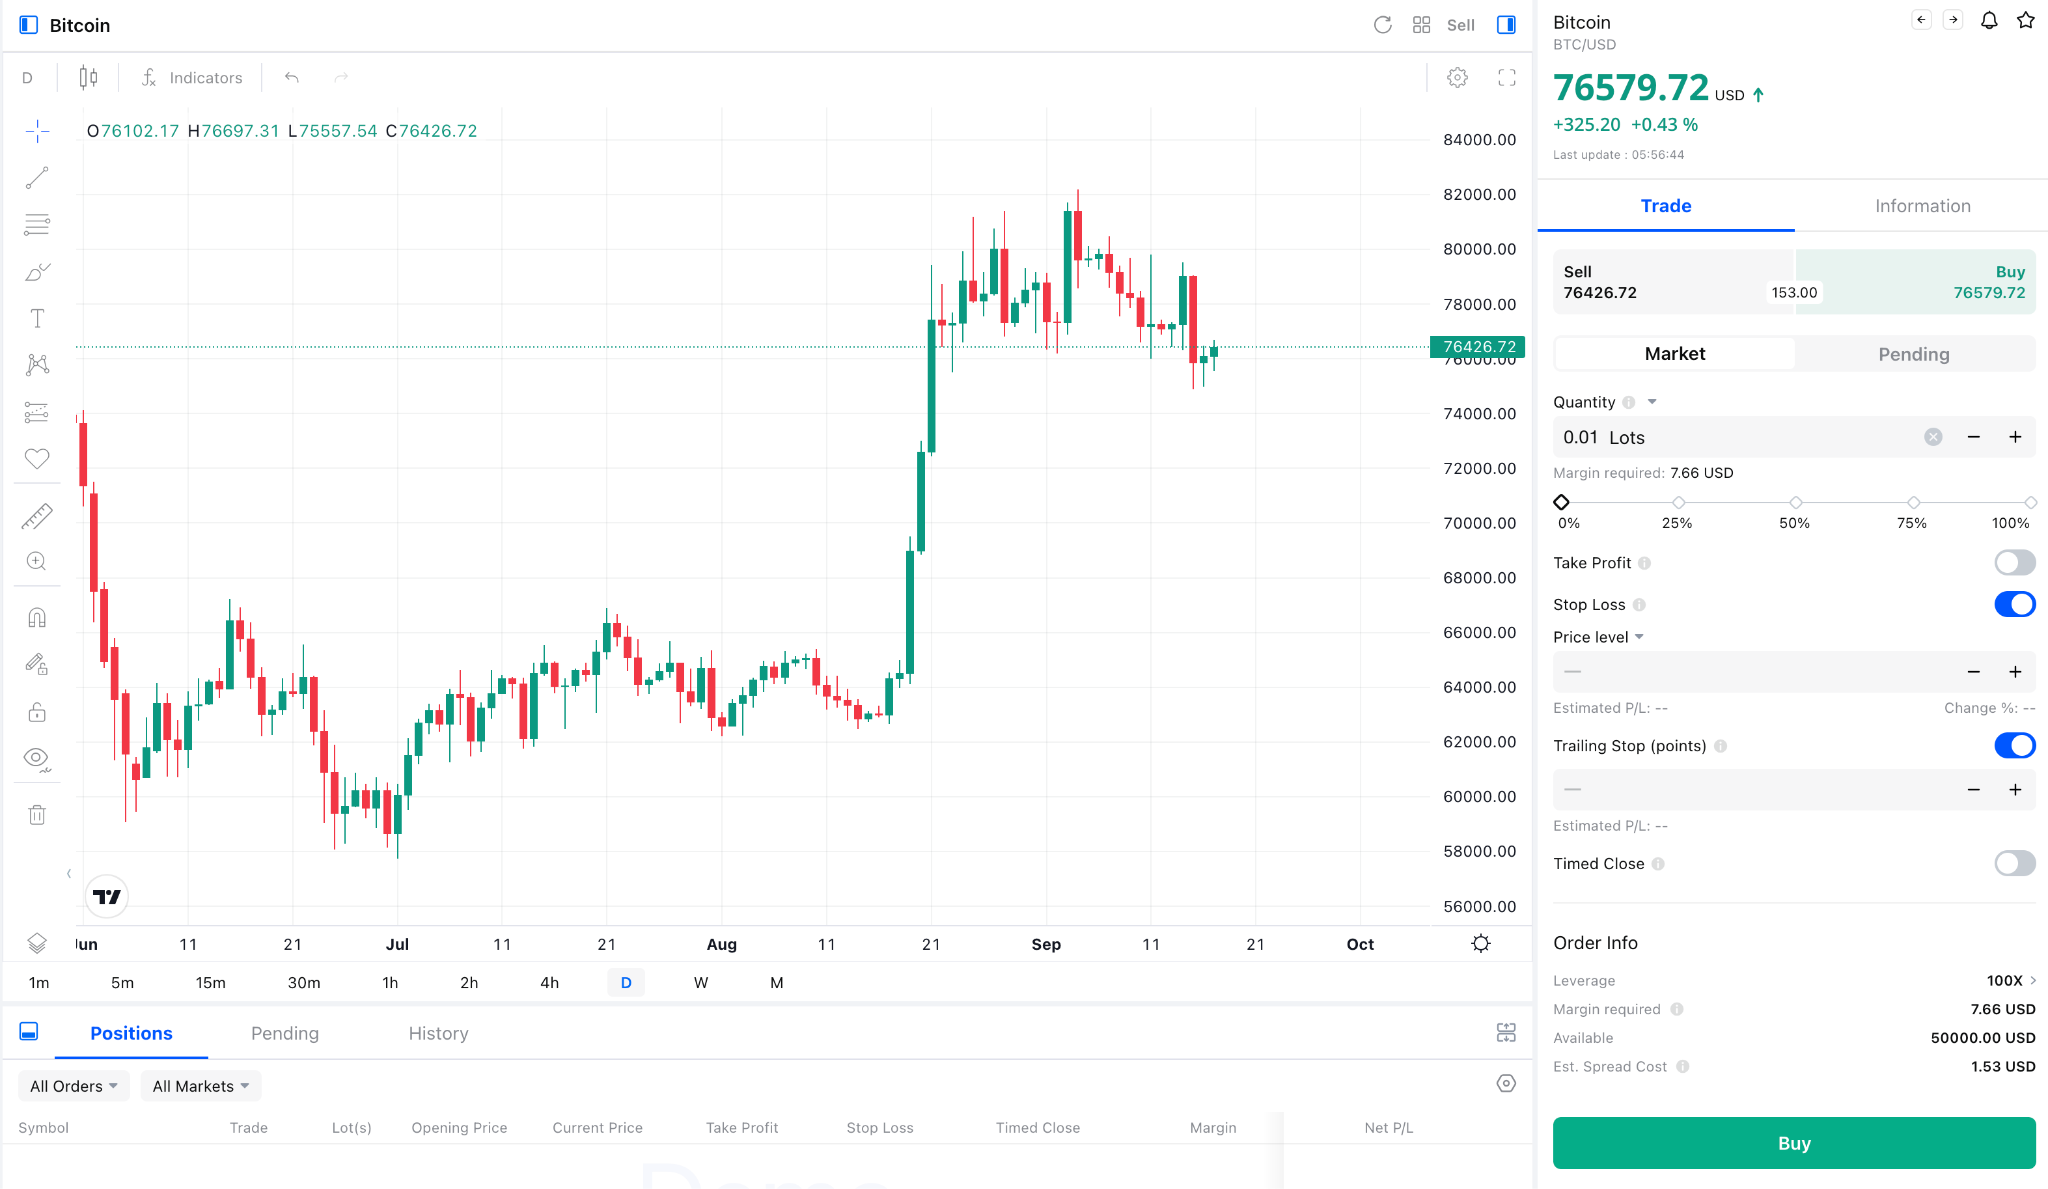
Task: Set a price alert bell
Action: pos(1989,20)
